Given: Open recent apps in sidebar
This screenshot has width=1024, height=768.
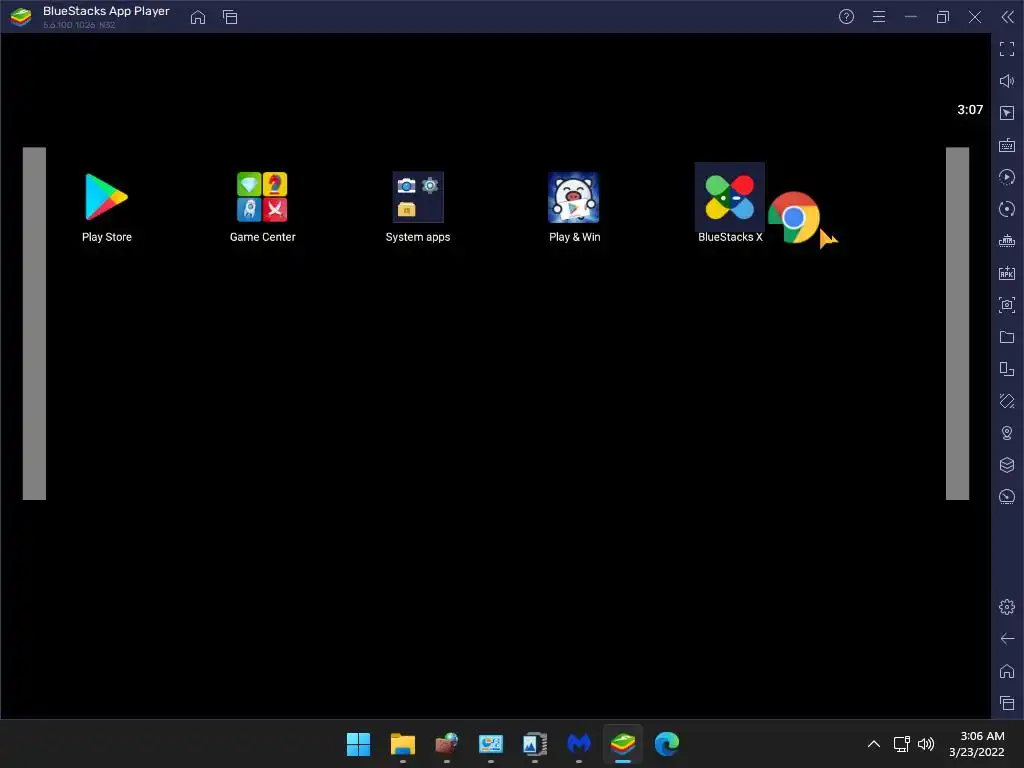Looking at the screenshot, I should pyautogui.click(x=1007, y=703).
